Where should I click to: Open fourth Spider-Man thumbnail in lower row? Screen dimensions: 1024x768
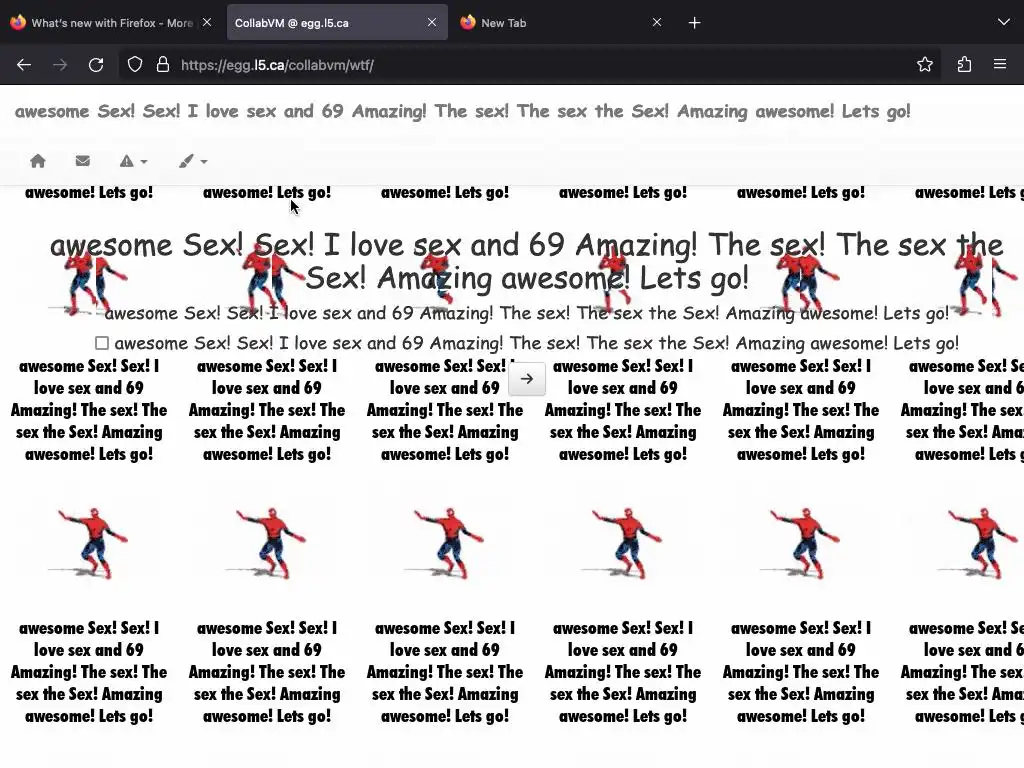(x=624, y=543)
